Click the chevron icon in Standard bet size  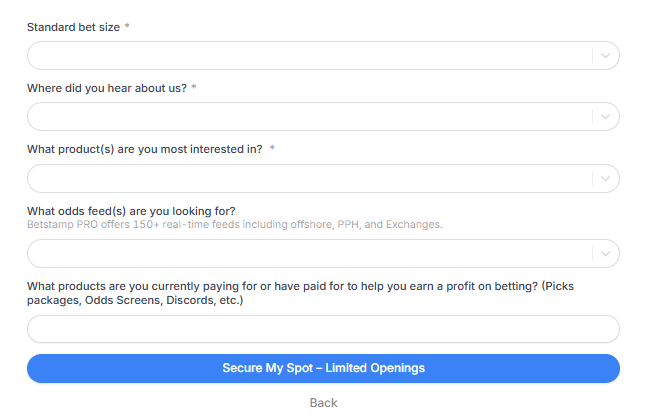click(x=606, y=56)
